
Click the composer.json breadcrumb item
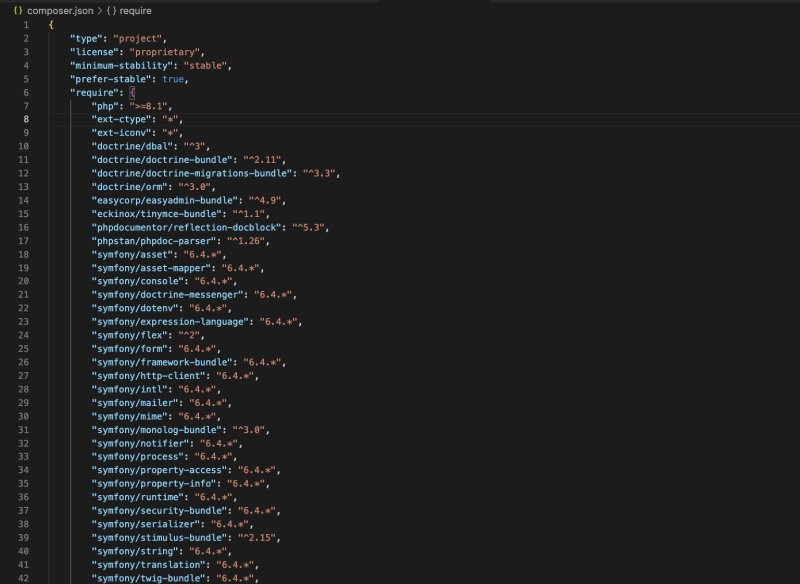(60, 11)
